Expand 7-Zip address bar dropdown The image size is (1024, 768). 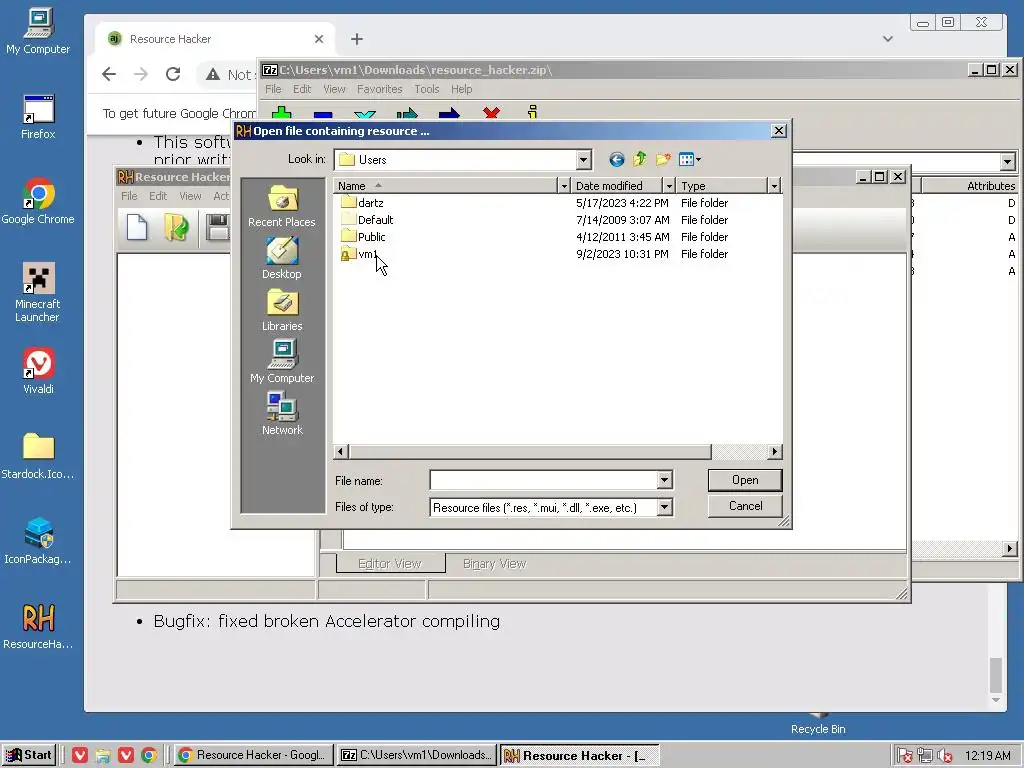(1008, 161)
